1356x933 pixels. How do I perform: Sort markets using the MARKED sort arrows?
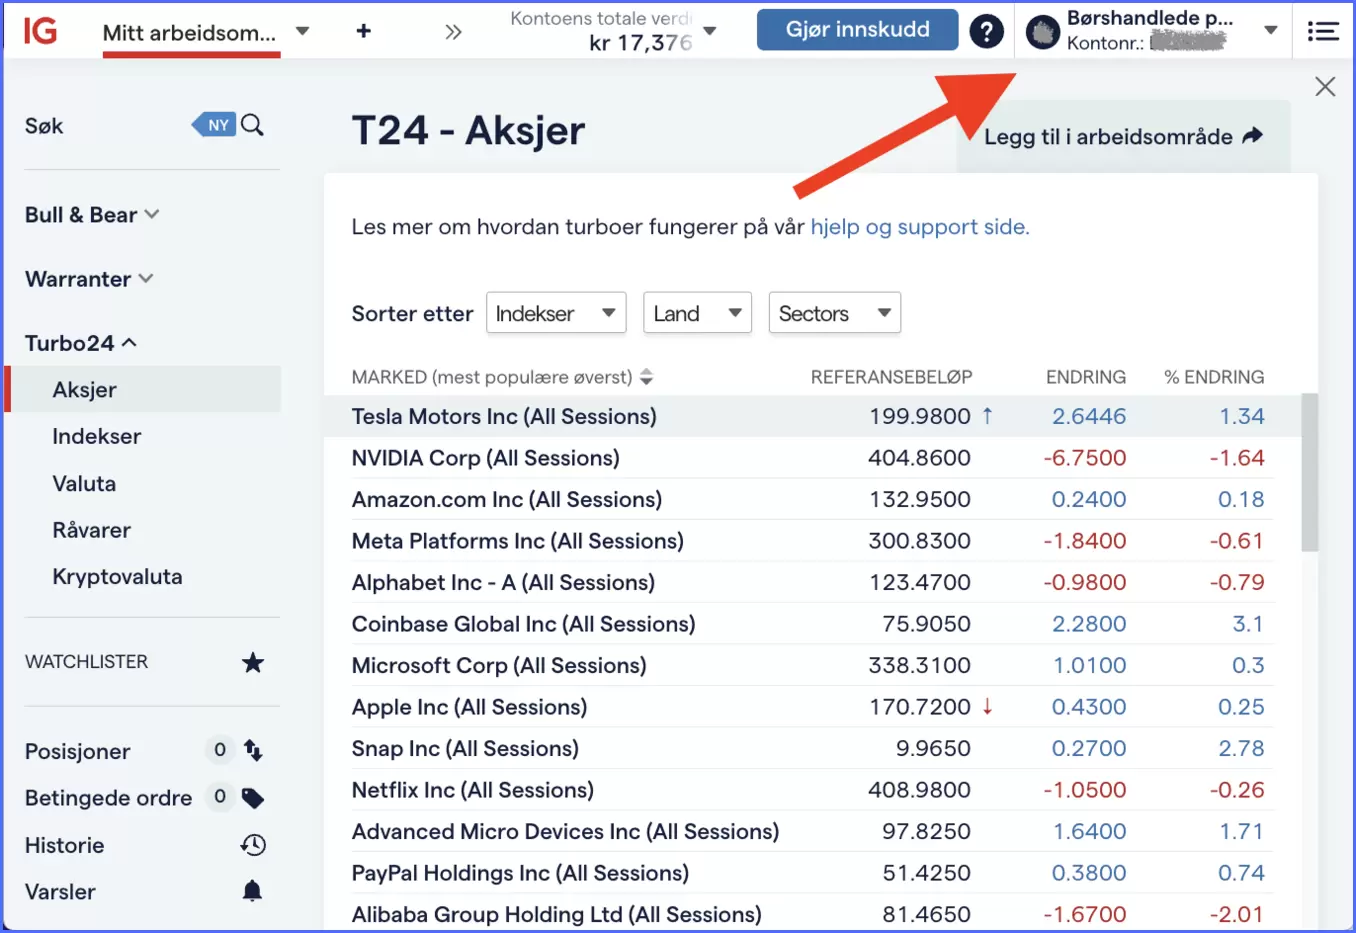click(646, 377)
